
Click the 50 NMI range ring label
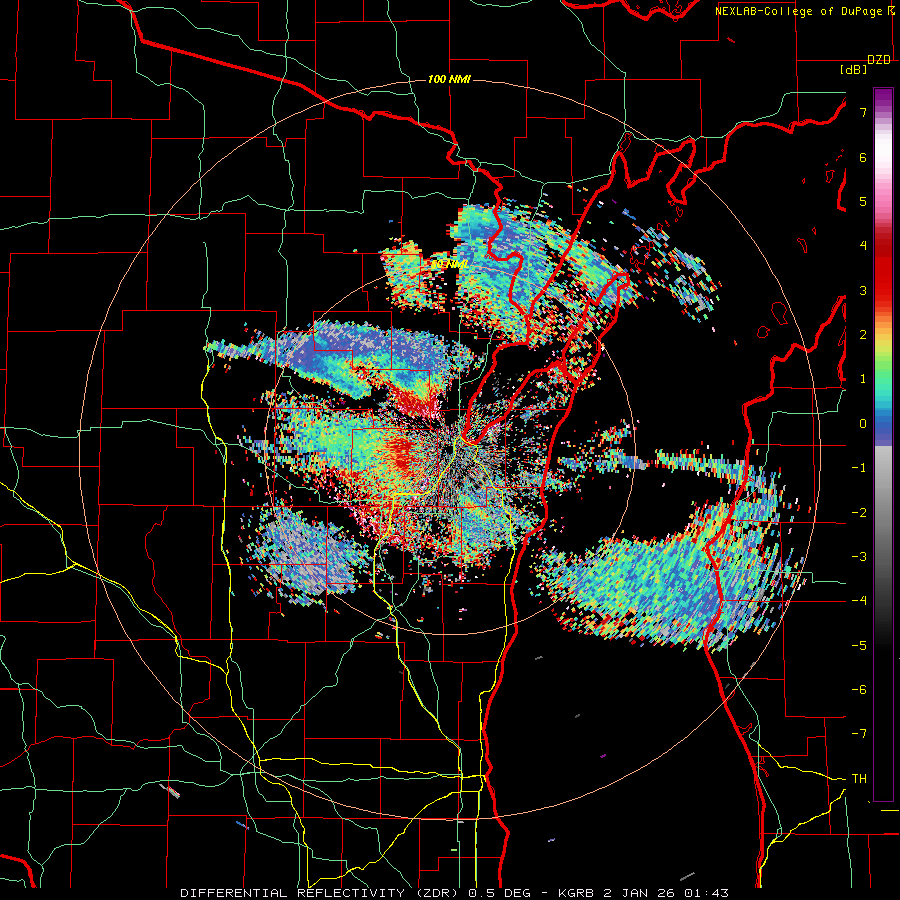tap(449, 265)
